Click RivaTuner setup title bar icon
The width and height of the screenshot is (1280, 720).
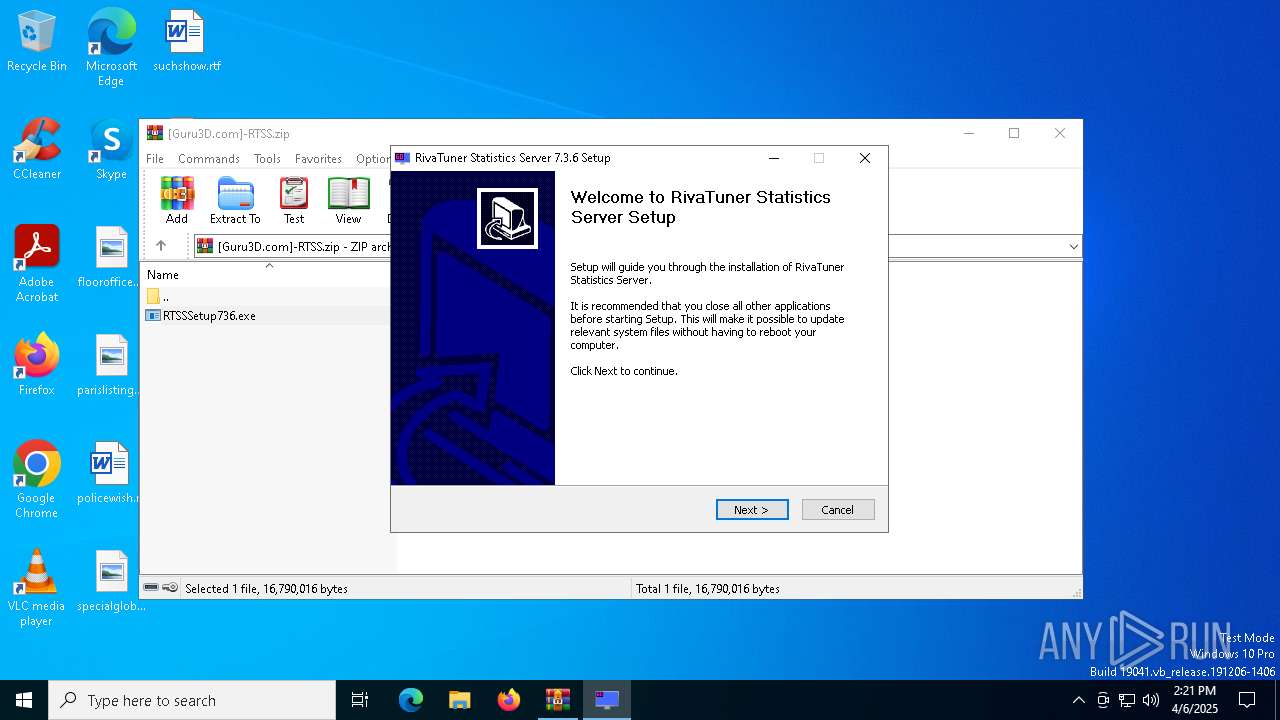(x=402, y=158)
